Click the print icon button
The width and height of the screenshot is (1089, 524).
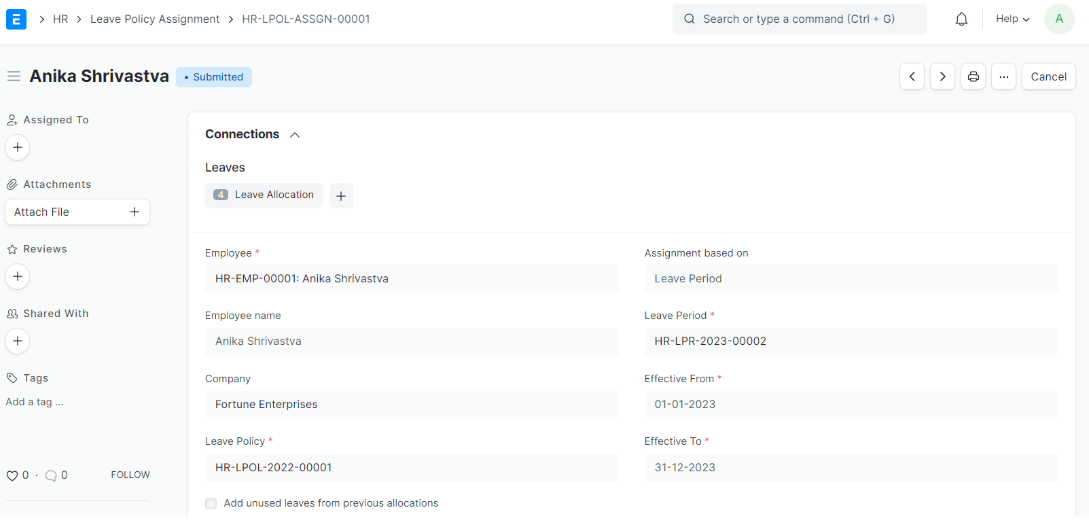[973, 77]
